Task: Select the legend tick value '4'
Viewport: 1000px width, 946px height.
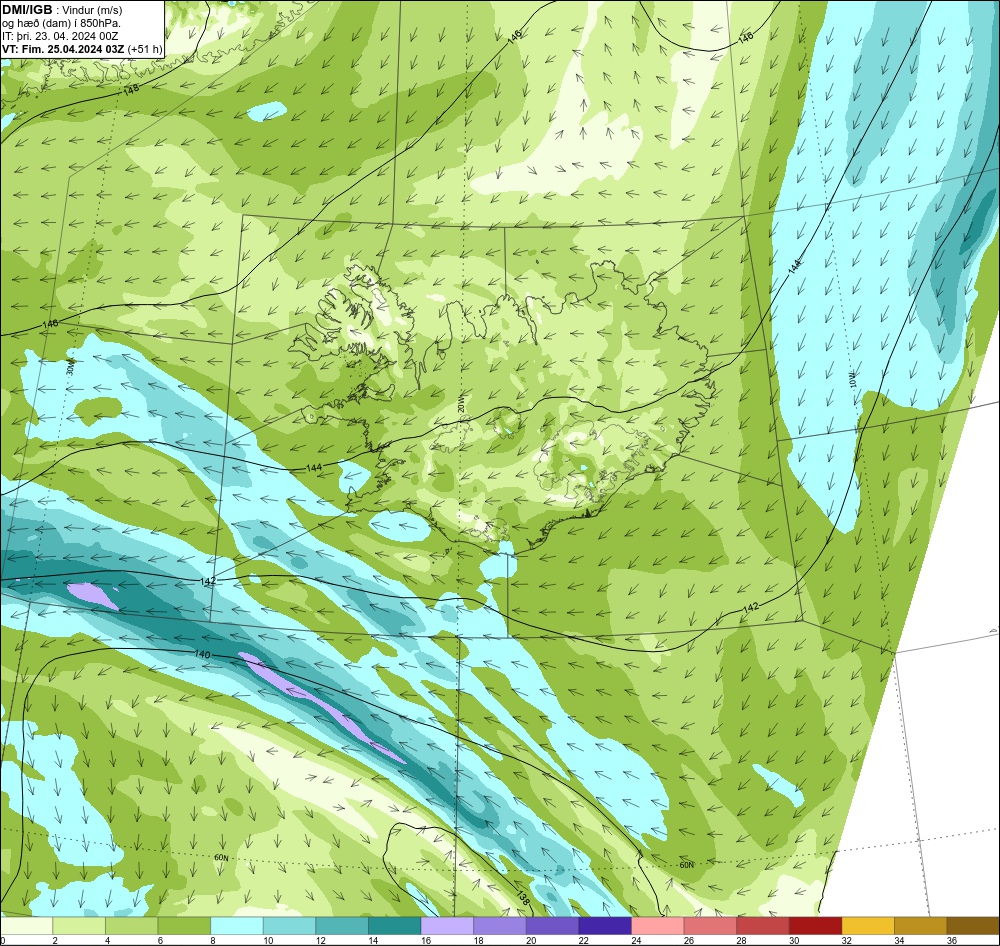Action: click(x=107, y=940)
